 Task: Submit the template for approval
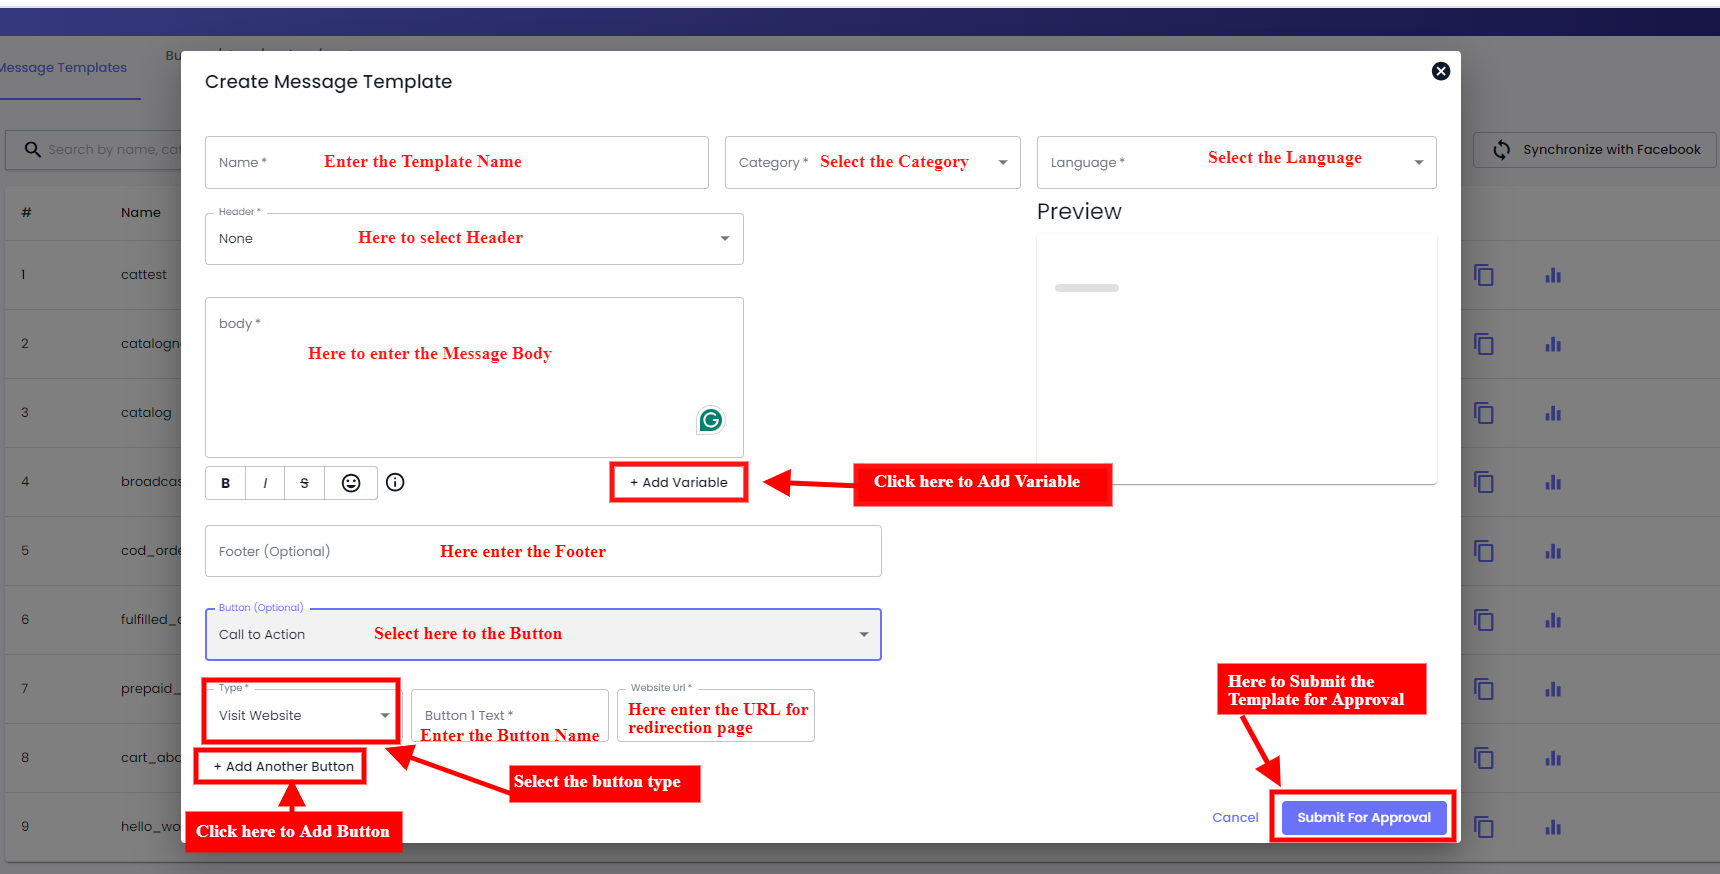click(x=1363, y=817)
